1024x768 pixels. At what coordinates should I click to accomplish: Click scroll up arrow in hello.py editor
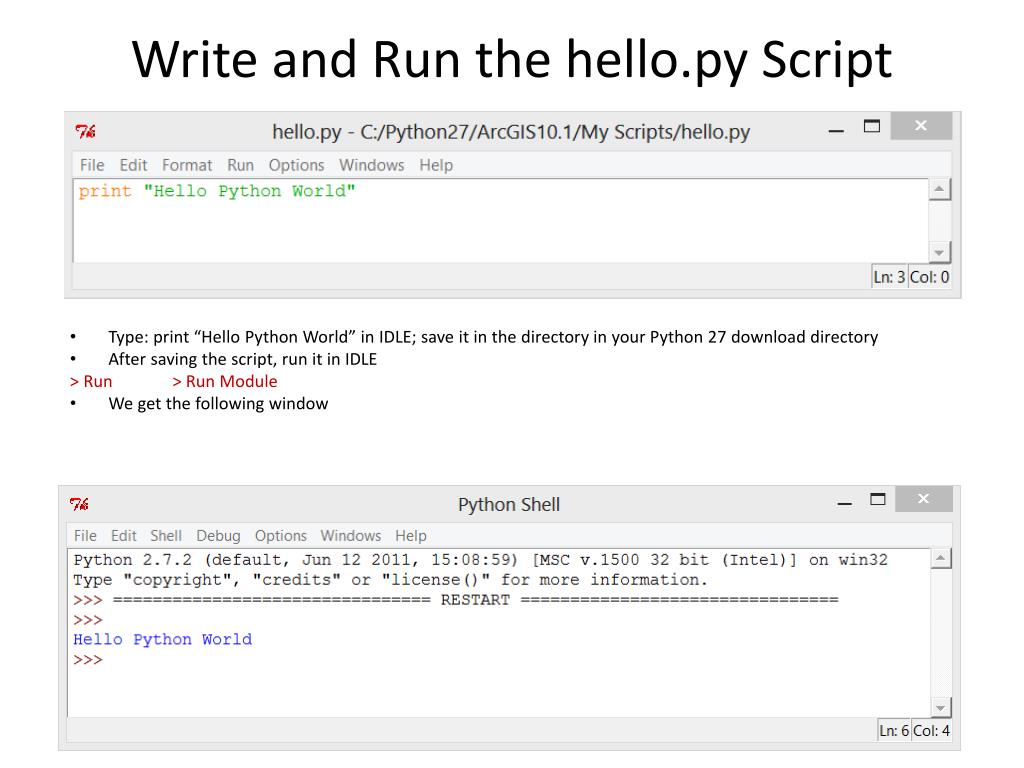click(x=940, y=189)
